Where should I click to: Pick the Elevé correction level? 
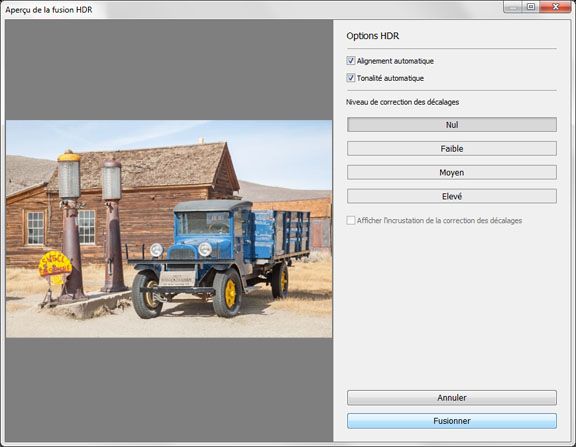coord(451,196)
